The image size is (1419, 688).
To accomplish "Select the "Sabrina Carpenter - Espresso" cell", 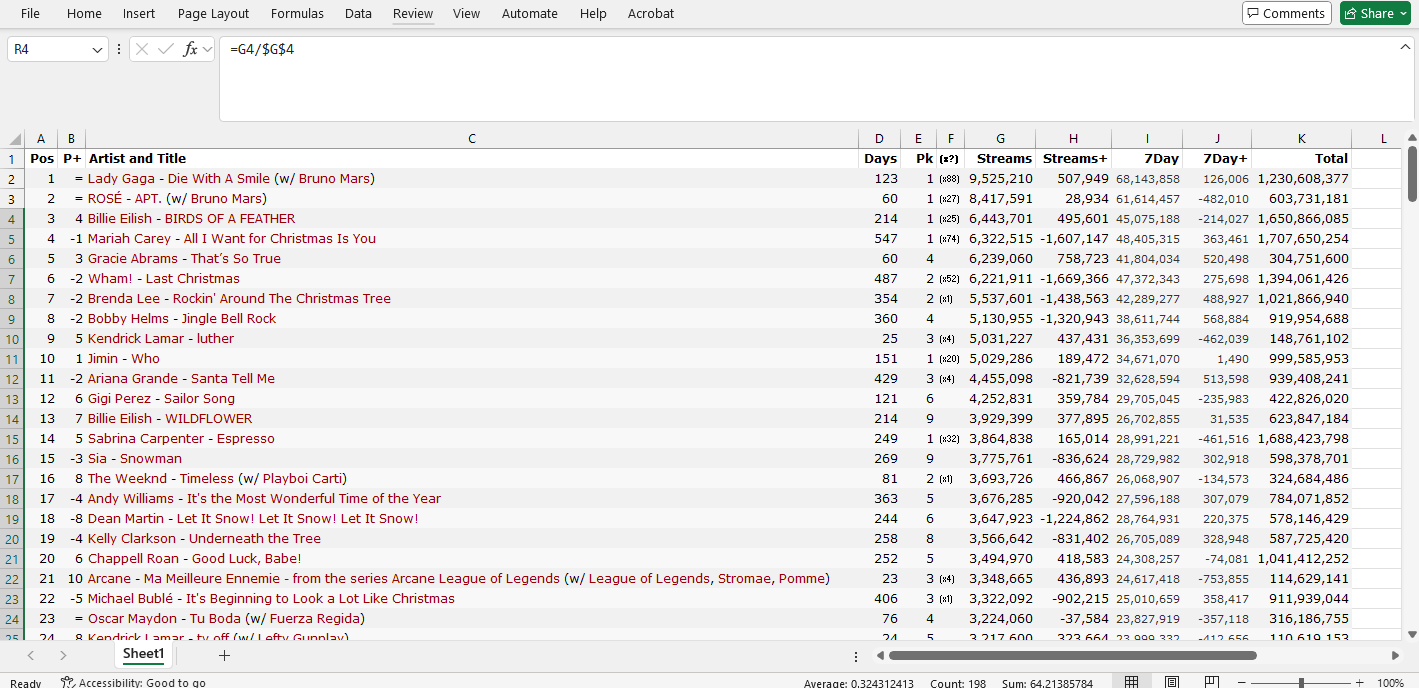I will (x=472, y=439).
